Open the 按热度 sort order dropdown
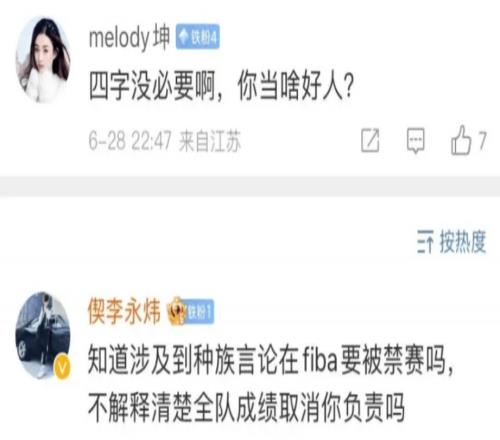The width and height of the screenshot is (500, 440). [x=451, y=242]
